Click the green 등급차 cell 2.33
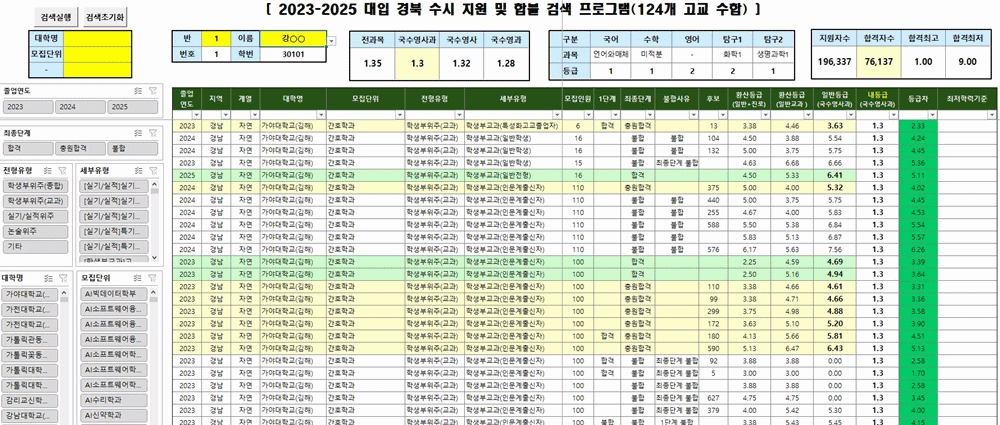 point(918,126)
